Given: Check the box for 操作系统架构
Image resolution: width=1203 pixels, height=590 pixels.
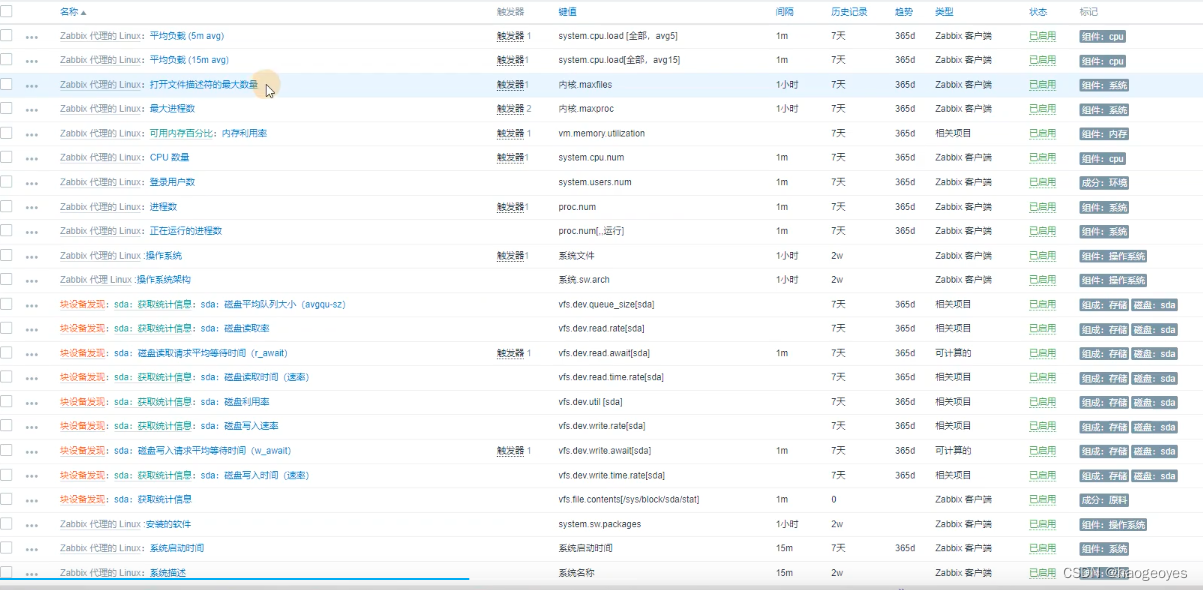Looking at the screenshot, I should tap(6, 279).
